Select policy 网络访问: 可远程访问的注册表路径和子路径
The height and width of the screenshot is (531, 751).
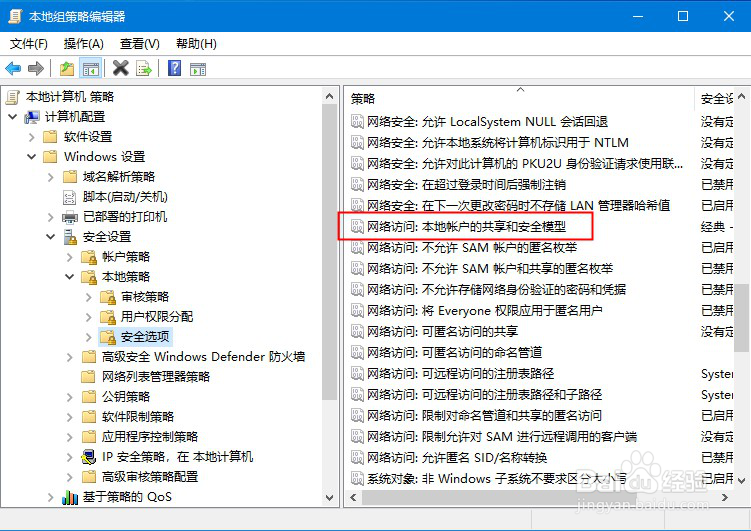click(484, 395)
